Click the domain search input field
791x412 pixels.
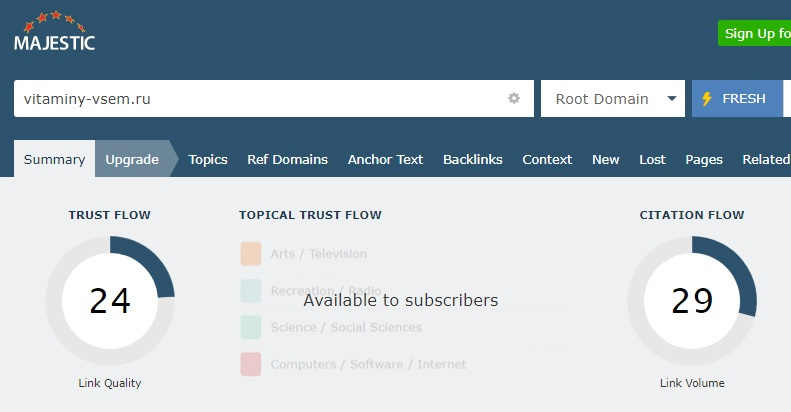tap(260, 99)
